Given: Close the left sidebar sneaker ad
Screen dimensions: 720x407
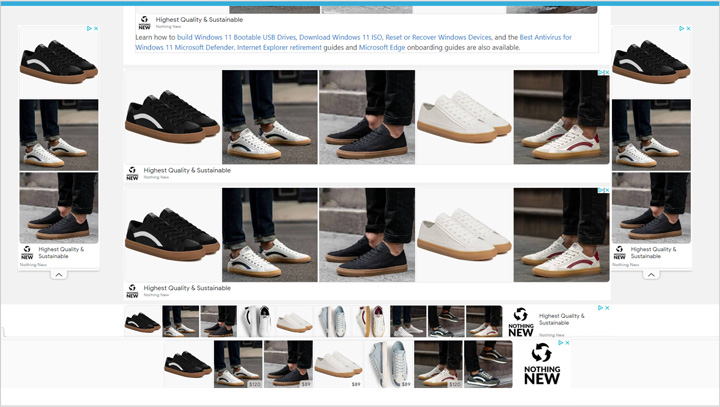Looking at the screenshot, I should point(96,28).
